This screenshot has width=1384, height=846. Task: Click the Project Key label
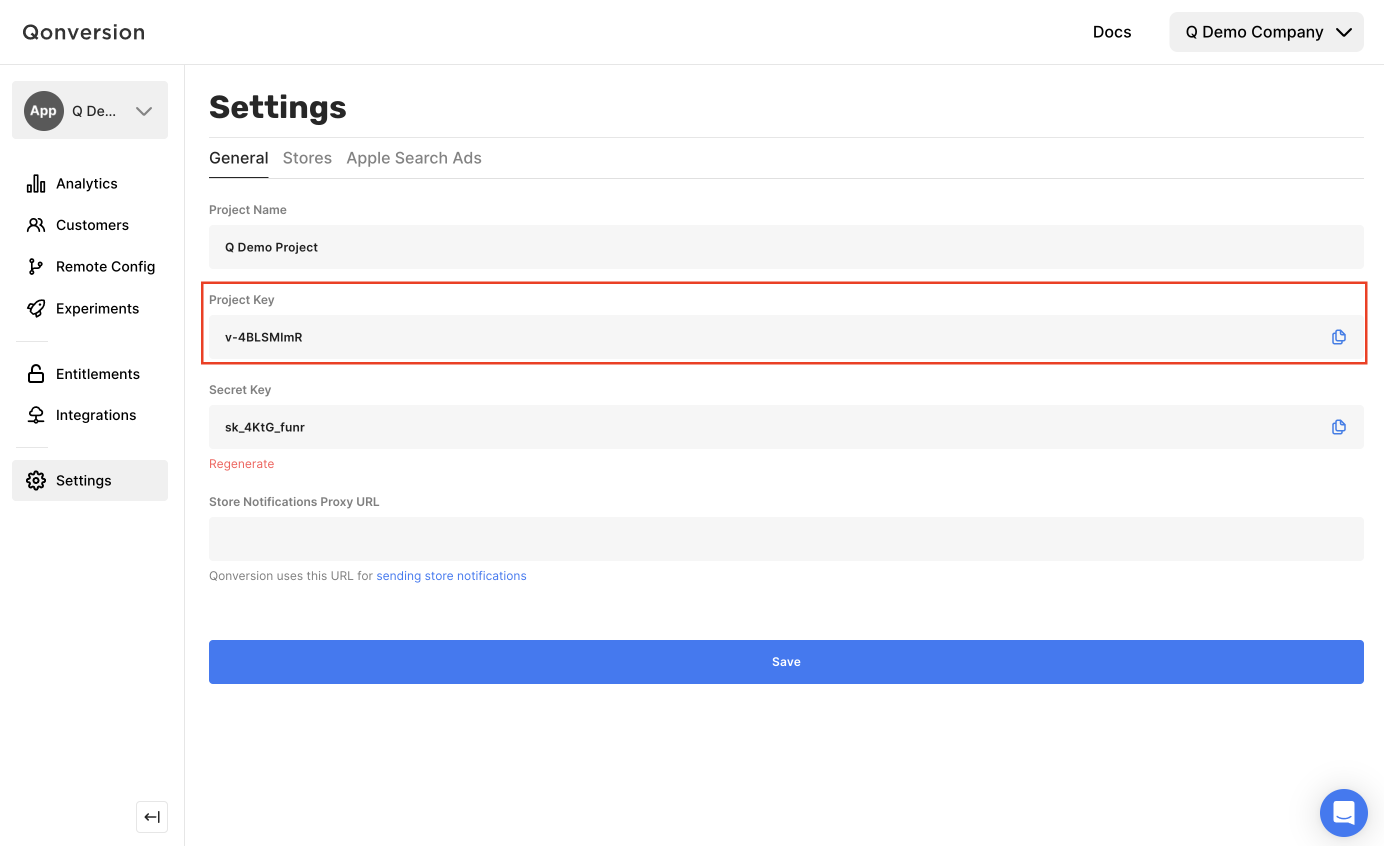click(x=241, y=300)
